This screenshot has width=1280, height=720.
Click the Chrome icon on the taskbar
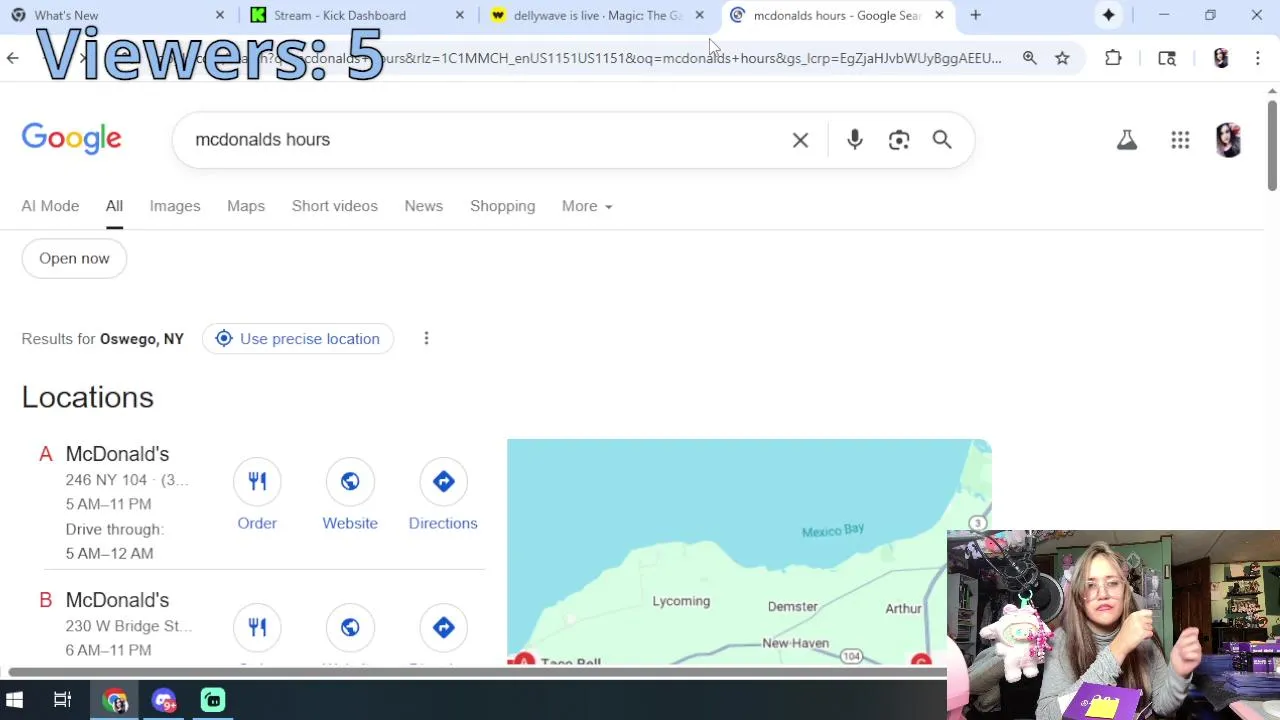point(116,700)
